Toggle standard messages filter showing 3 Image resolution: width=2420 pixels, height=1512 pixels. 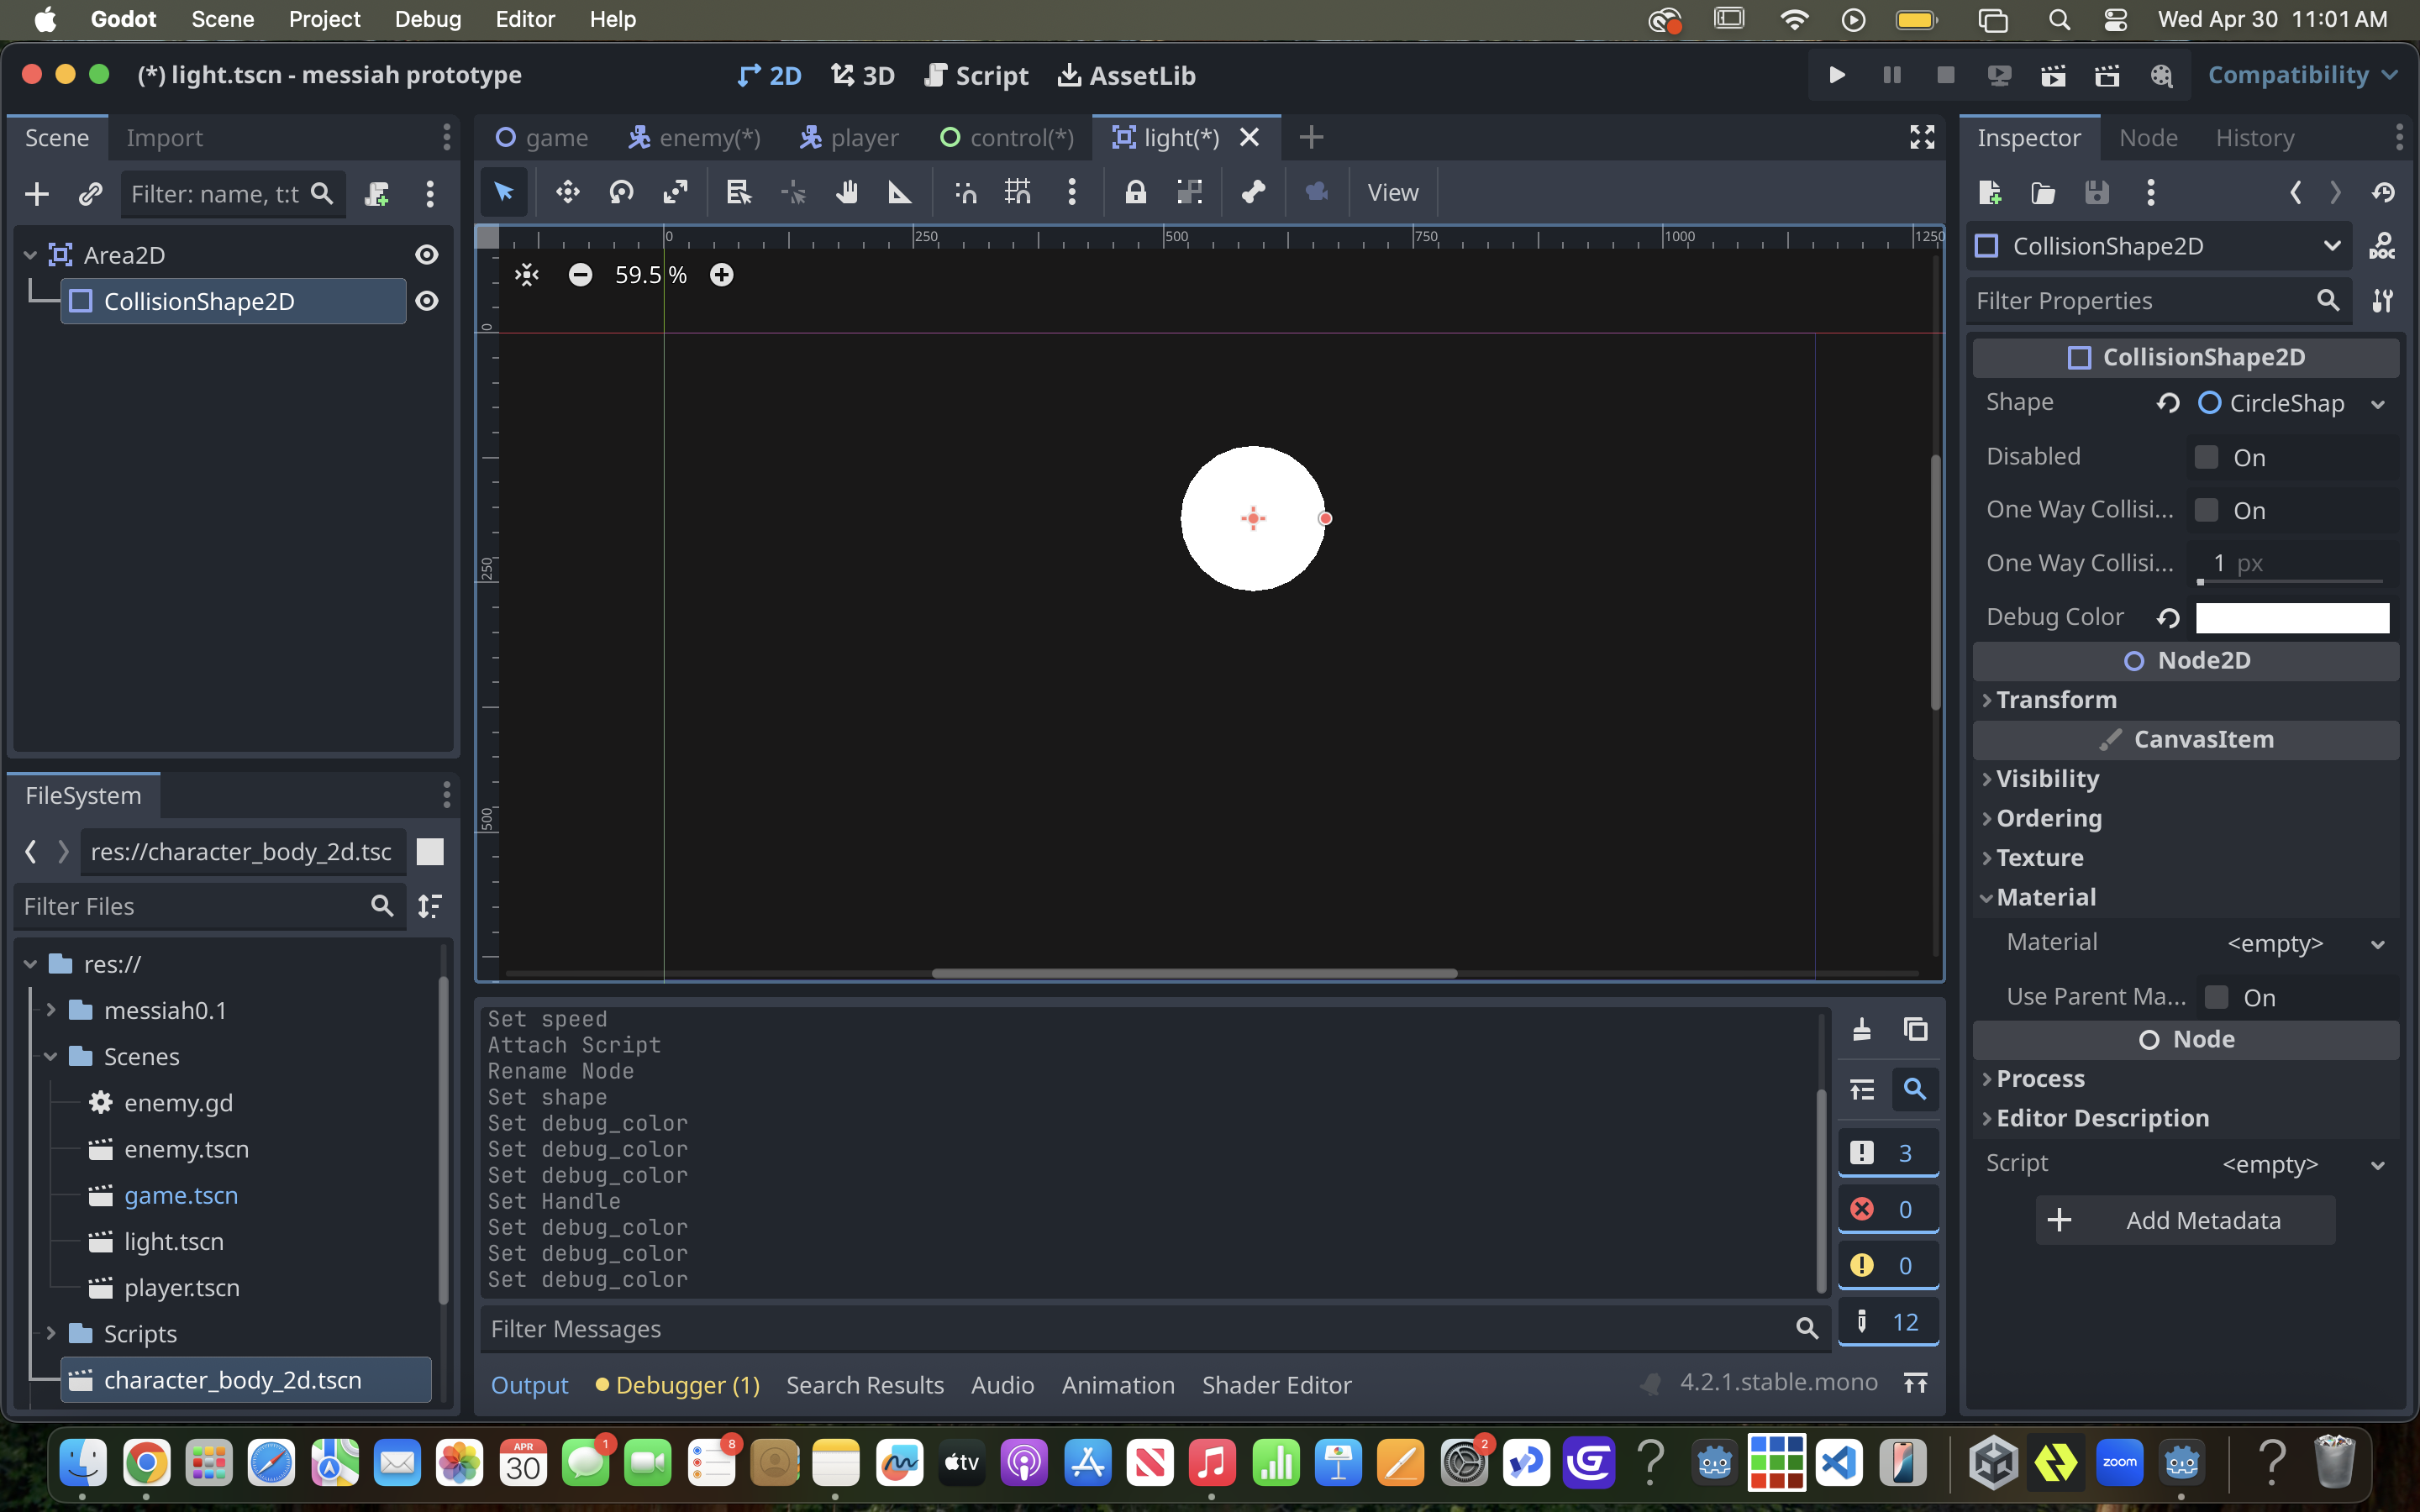[1888, 1153]
